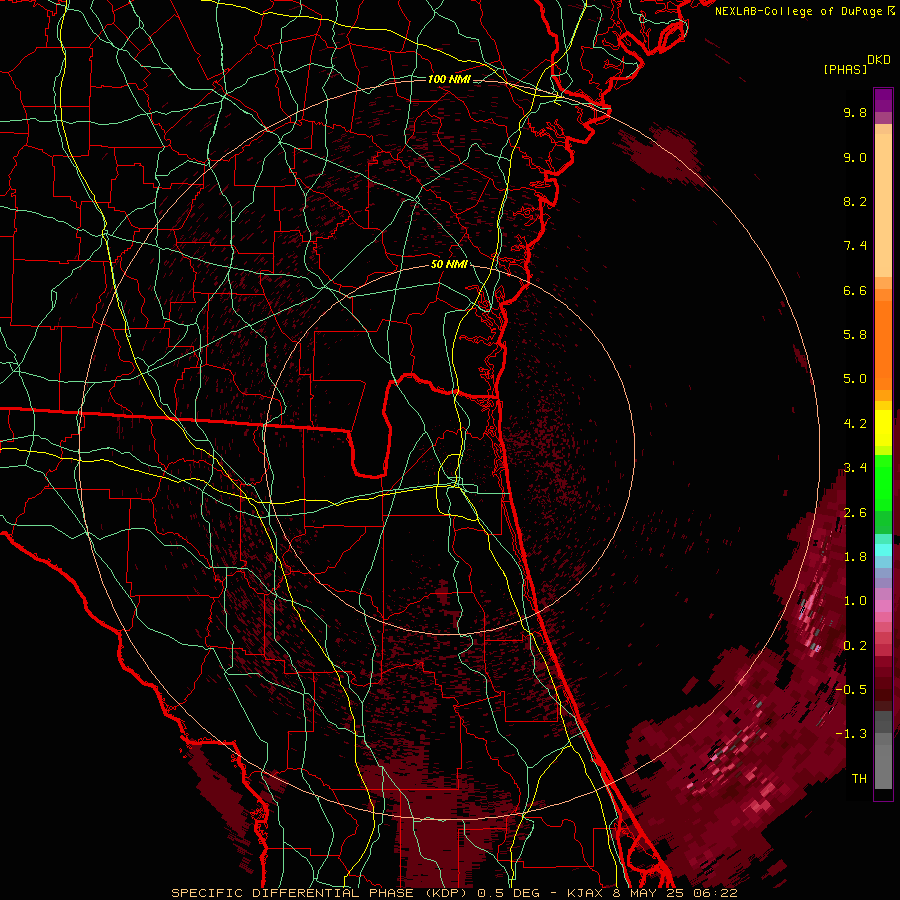900x900 pixels.
Task: Click the 9.0 scale value
Action: [x=855, y=157]
